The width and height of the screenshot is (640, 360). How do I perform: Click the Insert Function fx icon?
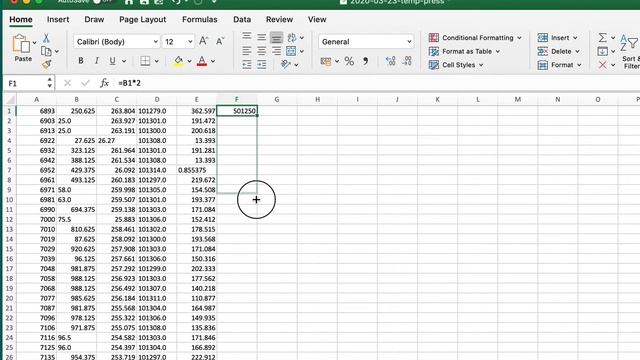(104, 83)
